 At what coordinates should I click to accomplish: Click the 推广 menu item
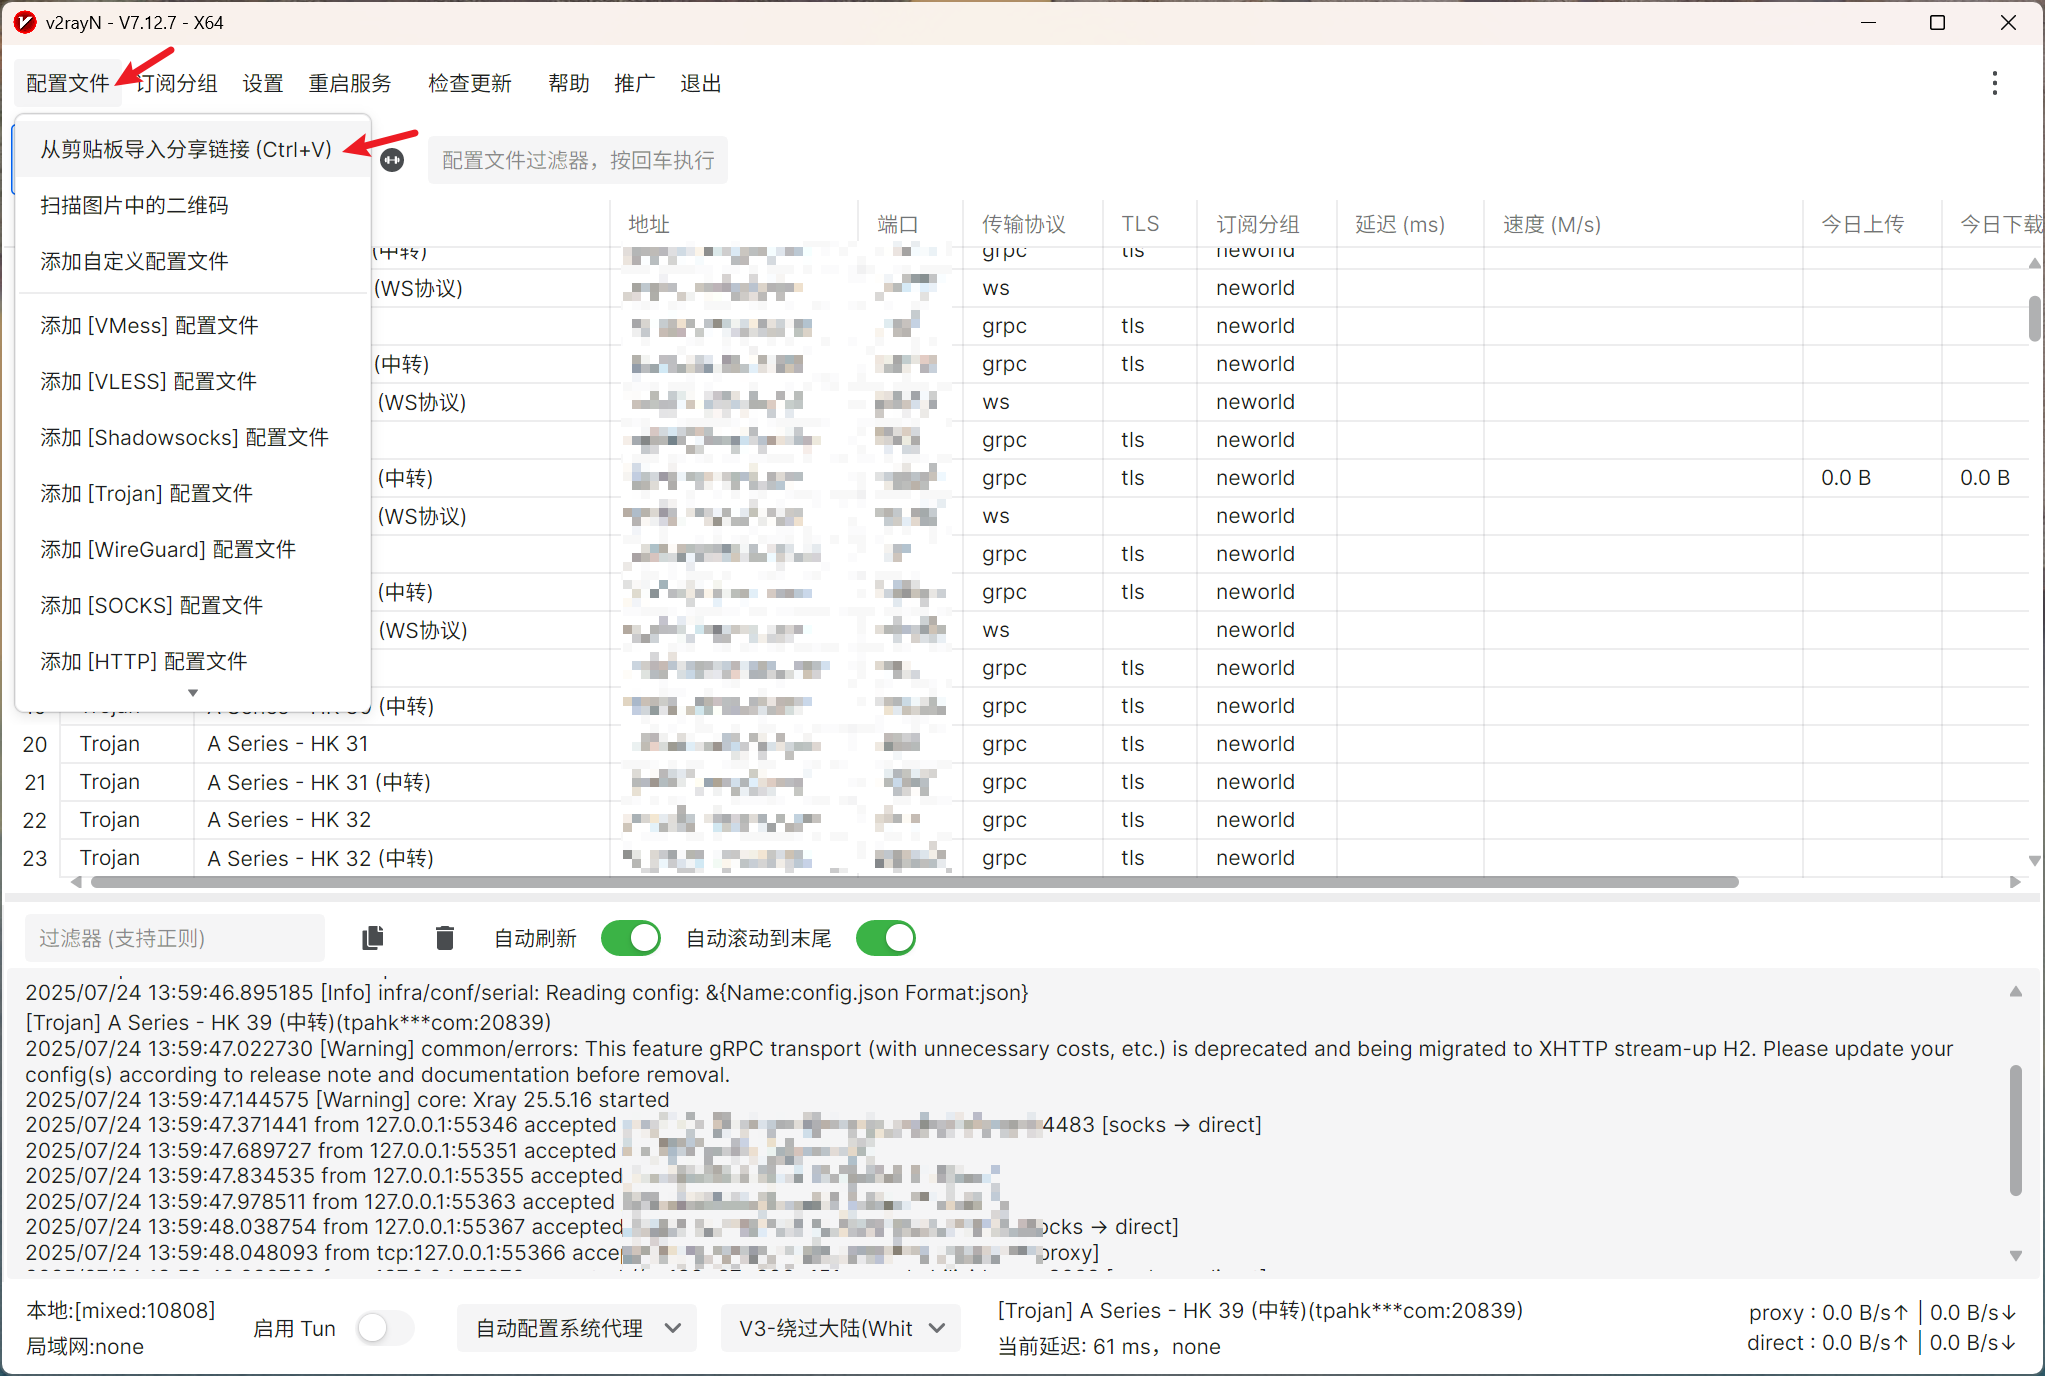[x=635, y=83]
